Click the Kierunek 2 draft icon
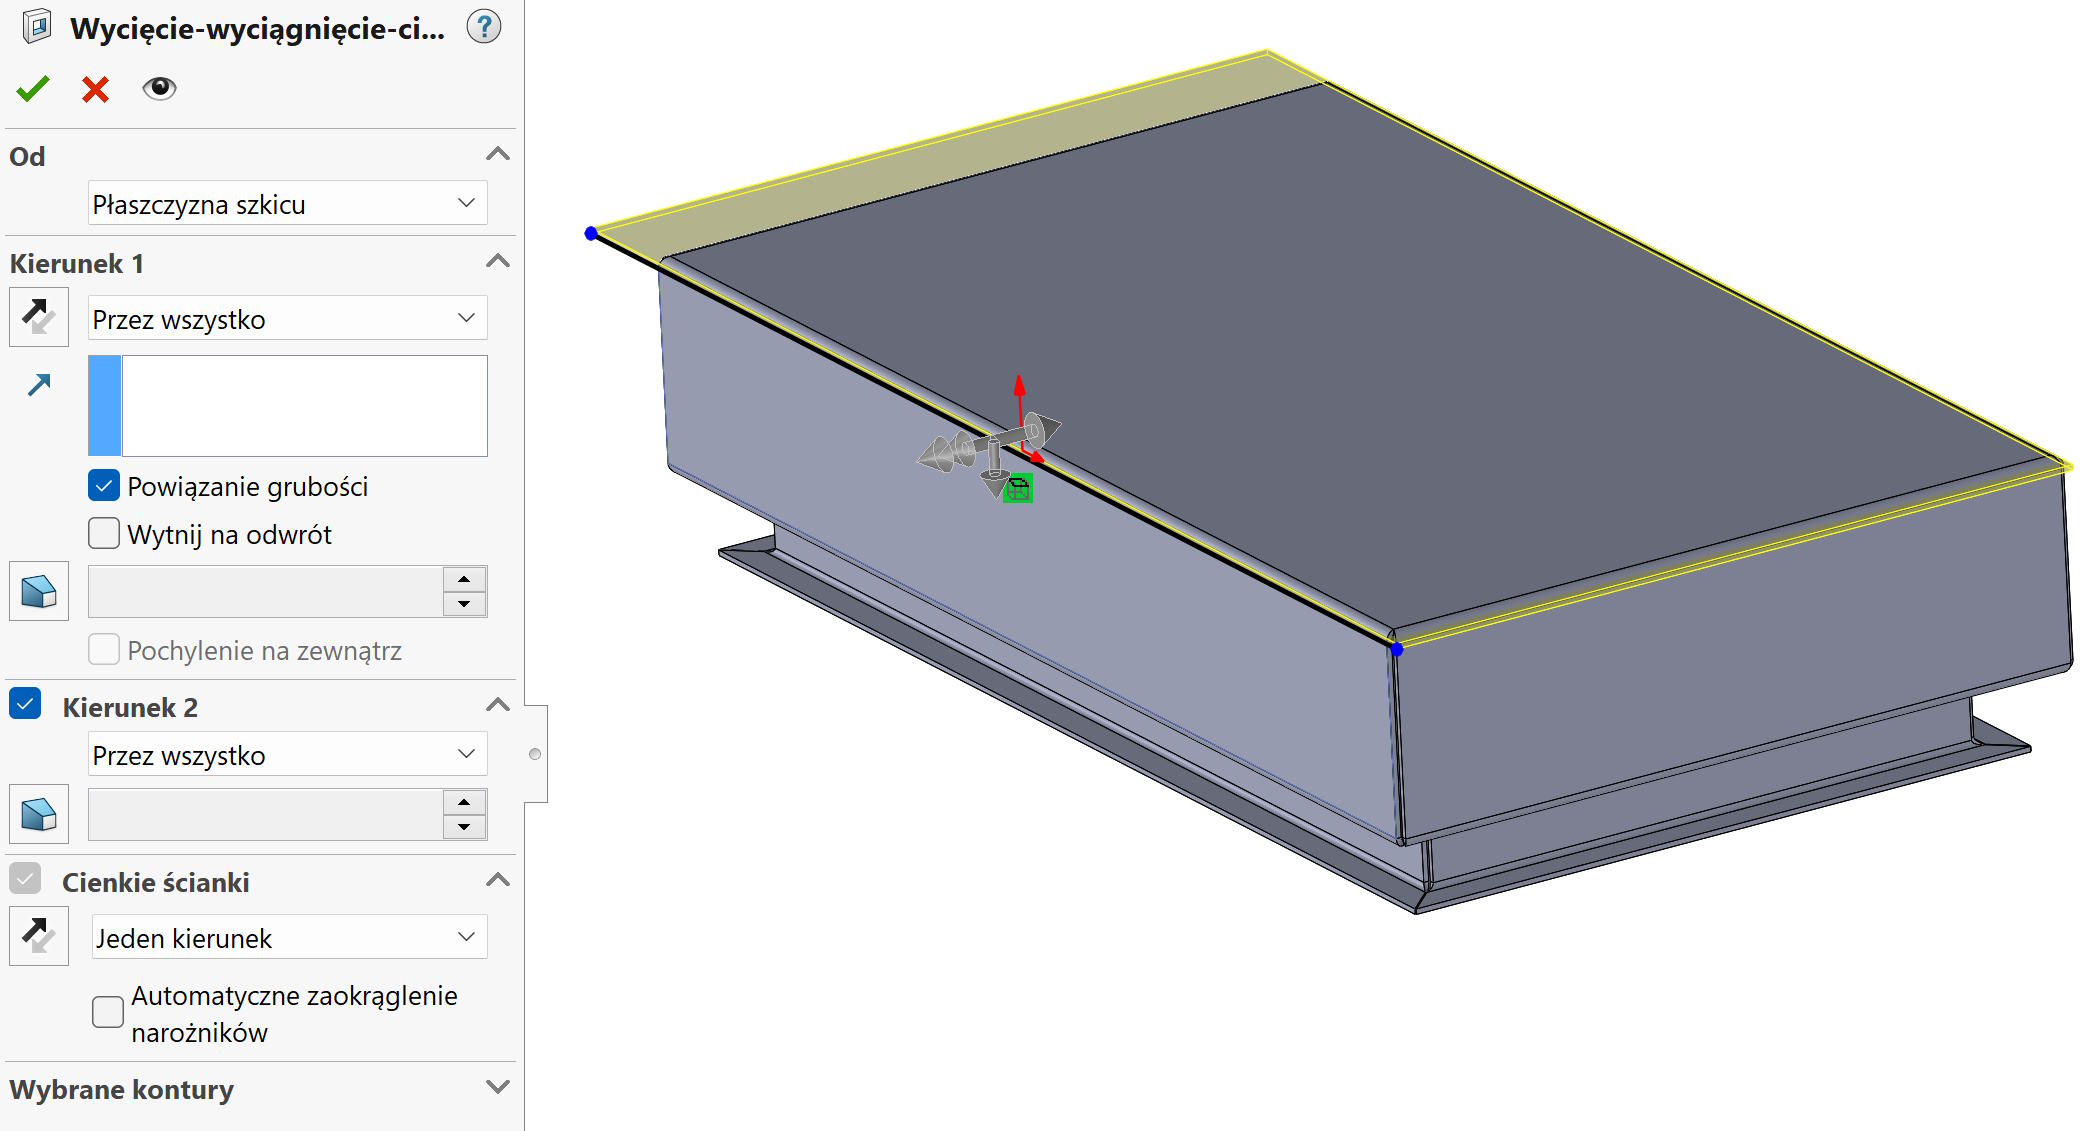The height and width of the screenshot is (1131, 2084). pos(39,814)
